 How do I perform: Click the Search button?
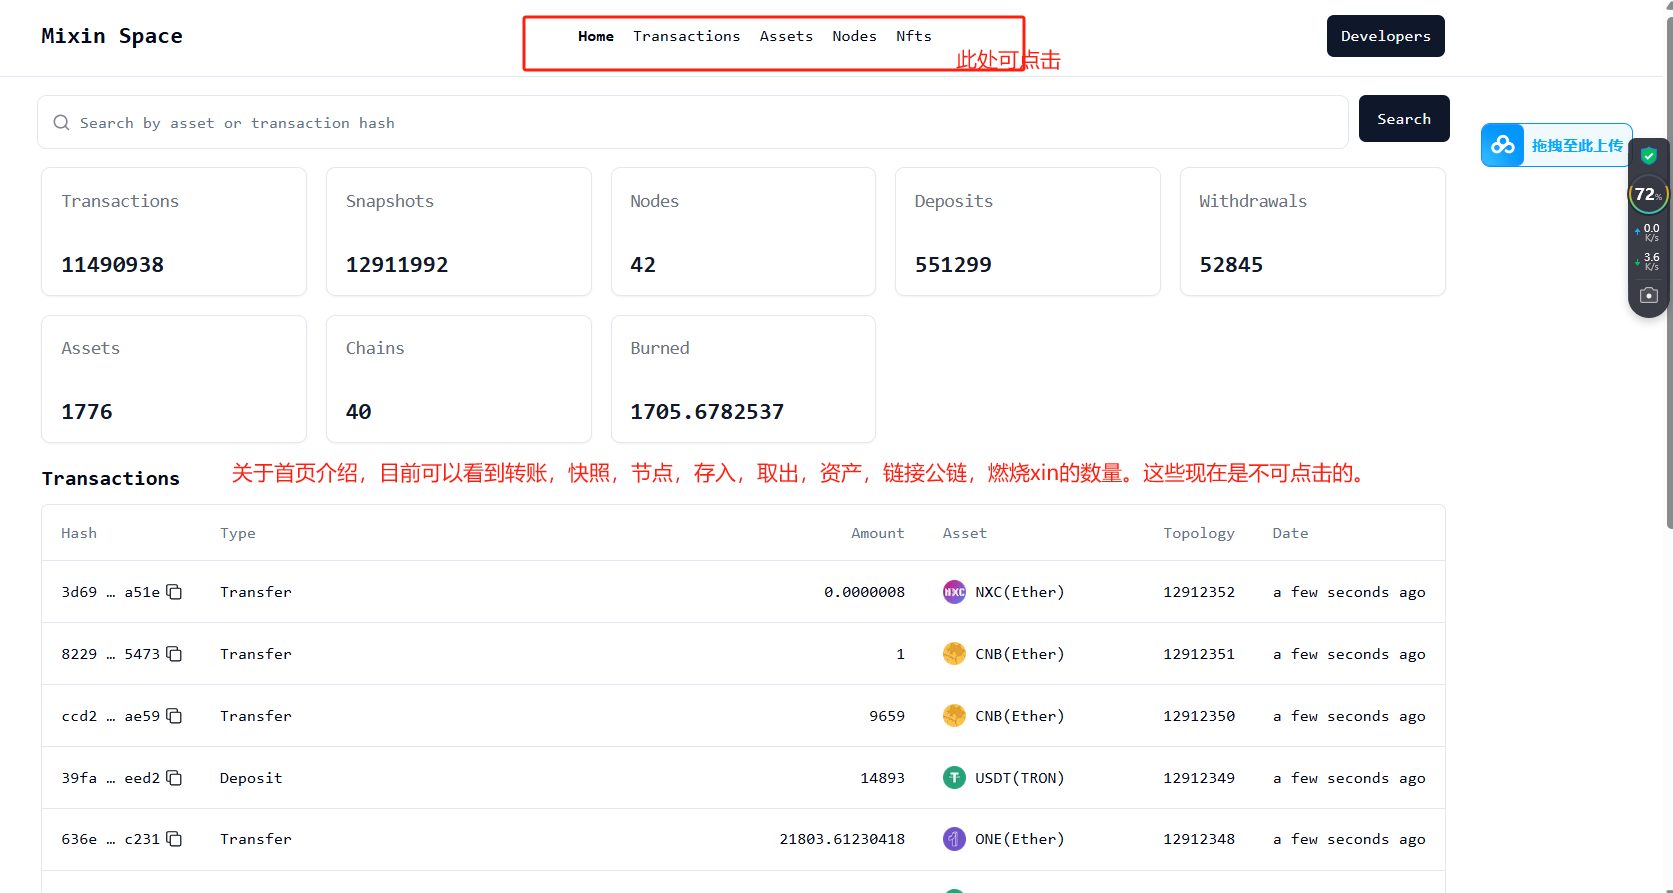[x=1403, y=119]
